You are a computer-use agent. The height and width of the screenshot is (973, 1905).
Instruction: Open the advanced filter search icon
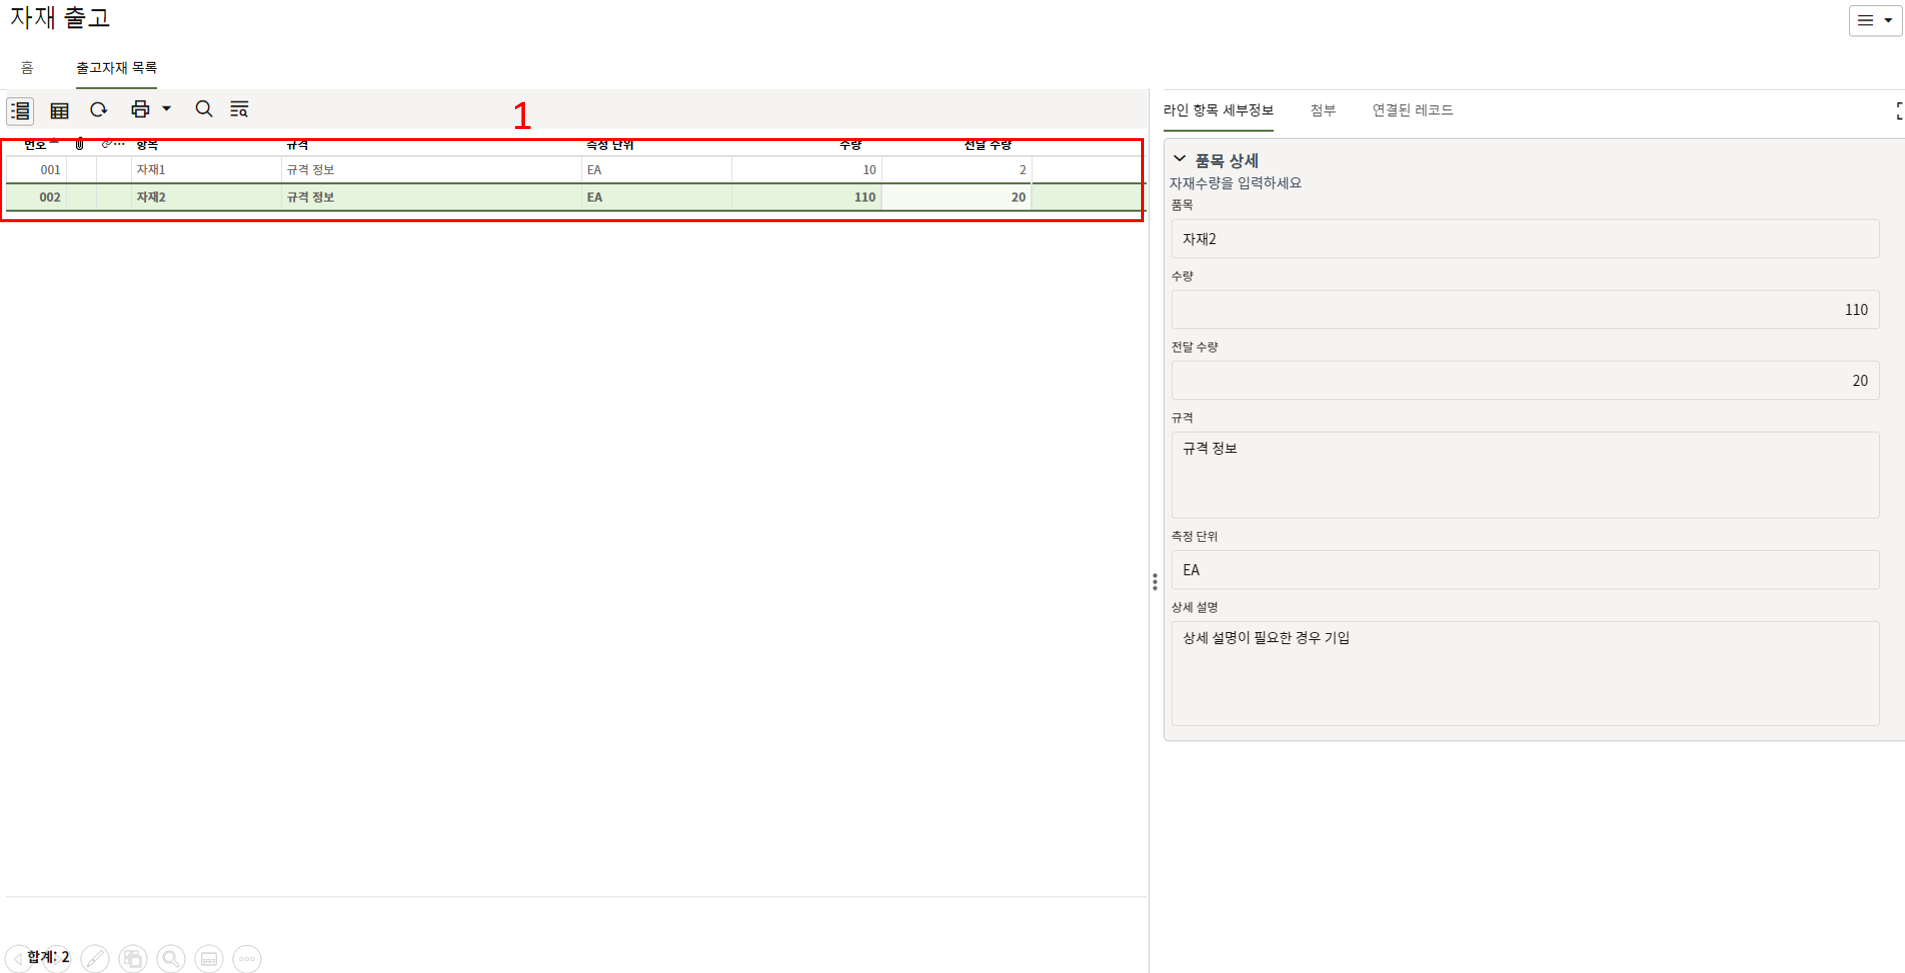[x=239, y=109]
